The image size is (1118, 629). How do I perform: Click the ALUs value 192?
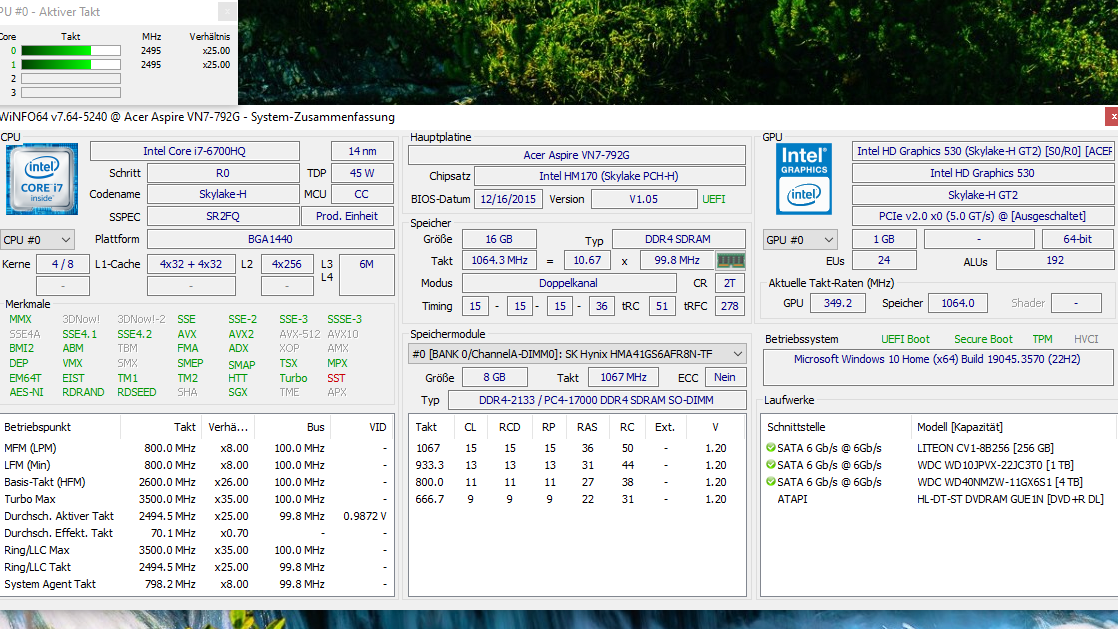click(1055, 261)
